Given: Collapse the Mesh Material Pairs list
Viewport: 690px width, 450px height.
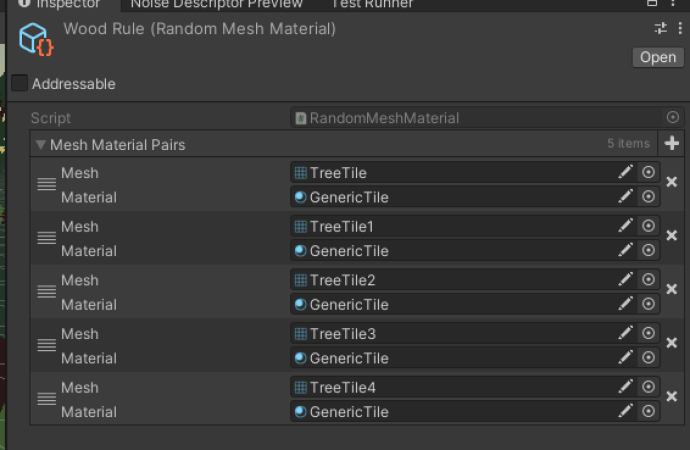Looking at the screenshot, I should click(40, 145).
